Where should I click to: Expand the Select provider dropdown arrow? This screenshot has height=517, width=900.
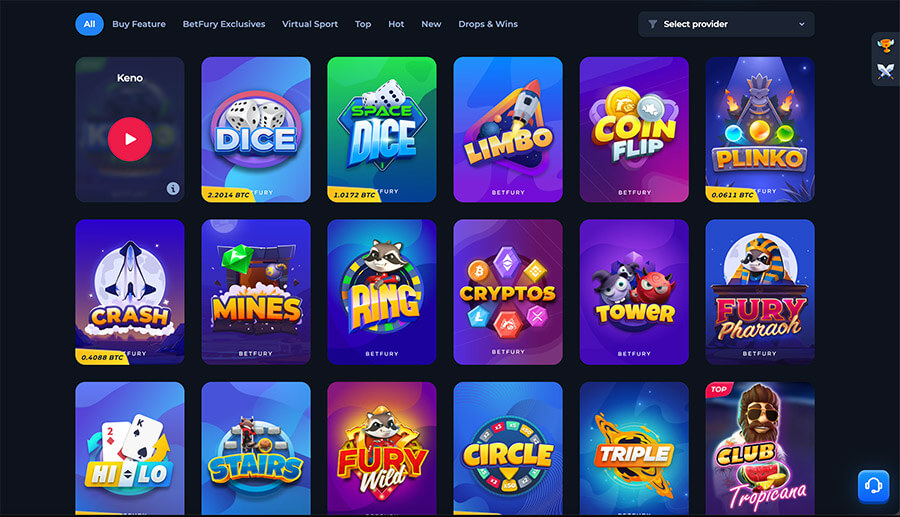click(802, 24)
